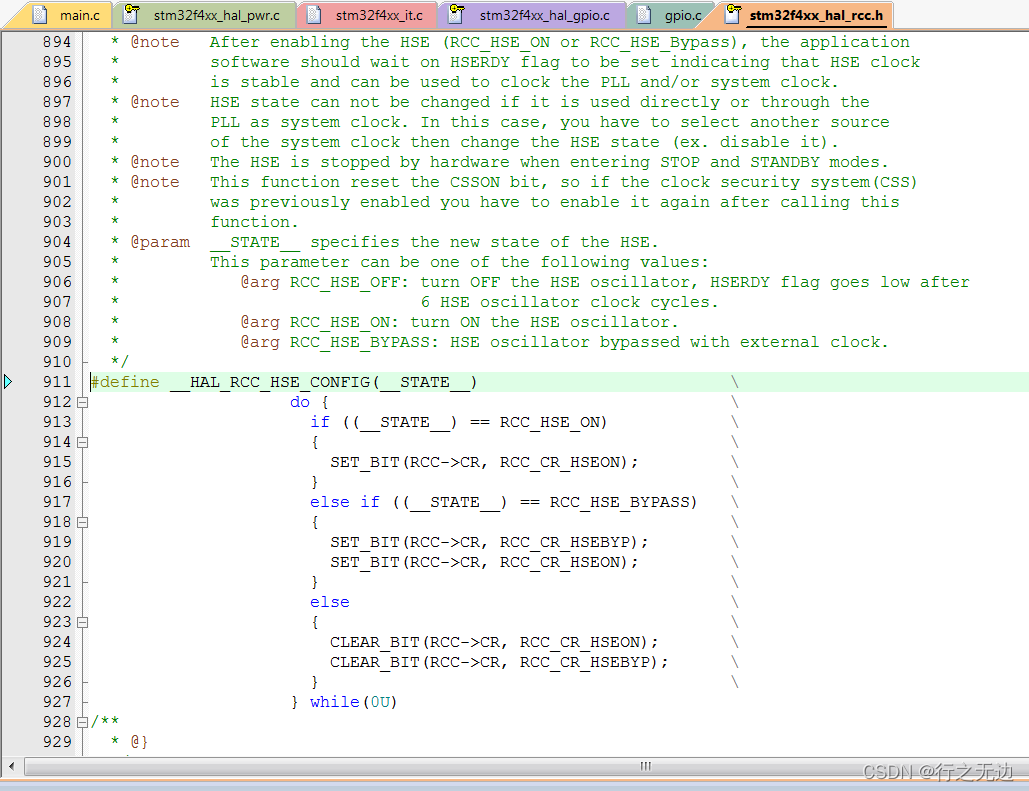Screen dimensions: 1029x791
Task: Click line number 894 in the gutter
Action: coord(57,42)
